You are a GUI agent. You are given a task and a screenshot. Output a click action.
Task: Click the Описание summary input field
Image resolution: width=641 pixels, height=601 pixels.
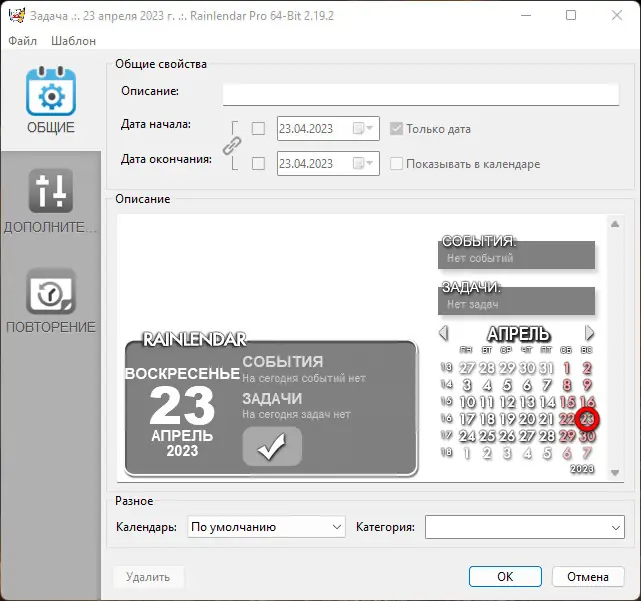tap(421, 94)
